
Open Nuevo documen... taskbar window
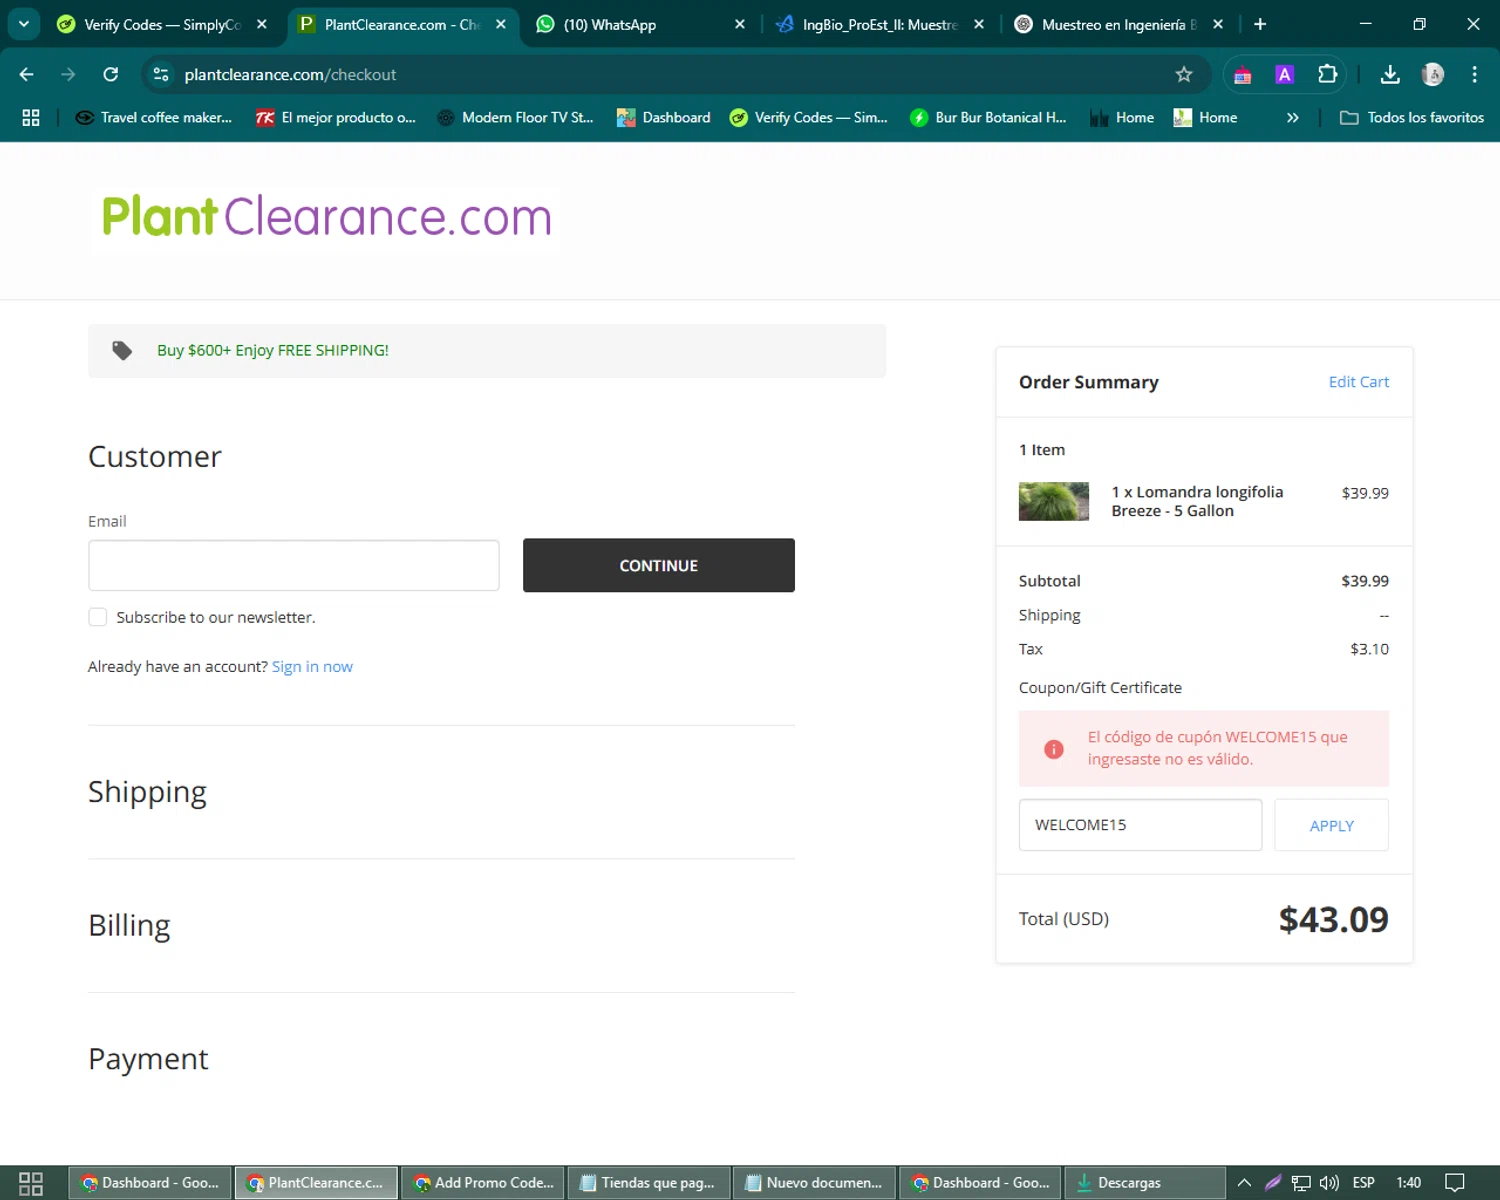[815, 1183]
